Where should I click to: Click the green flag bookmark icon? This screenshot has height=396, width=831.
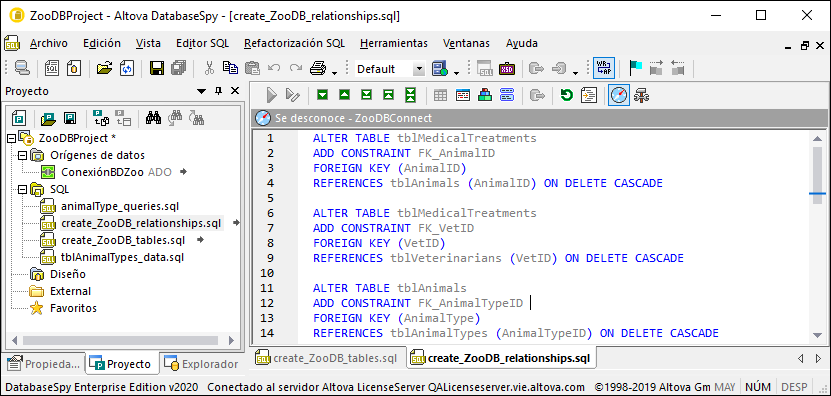pyautogui.click(x=635, y=68)
